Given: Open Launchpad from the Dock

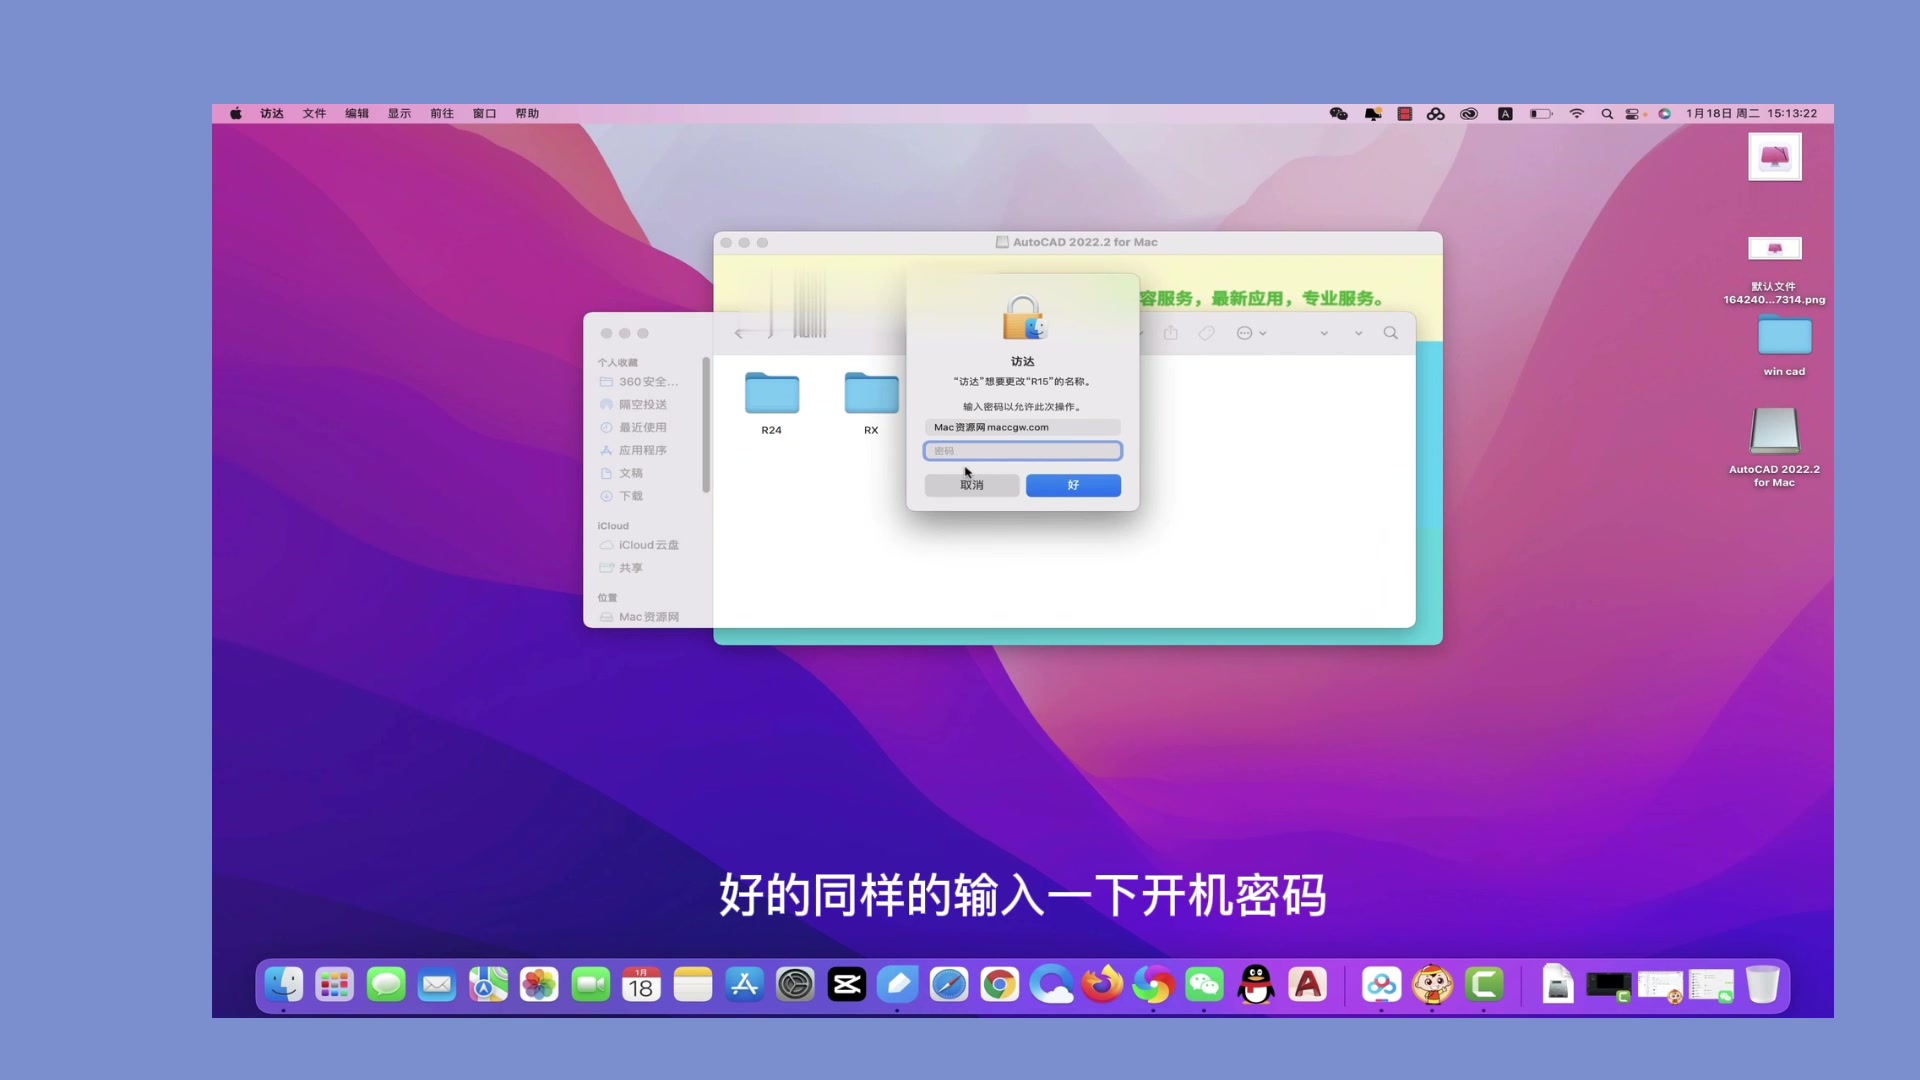Looking at the screenshot, I should click(x=334, y=985).
